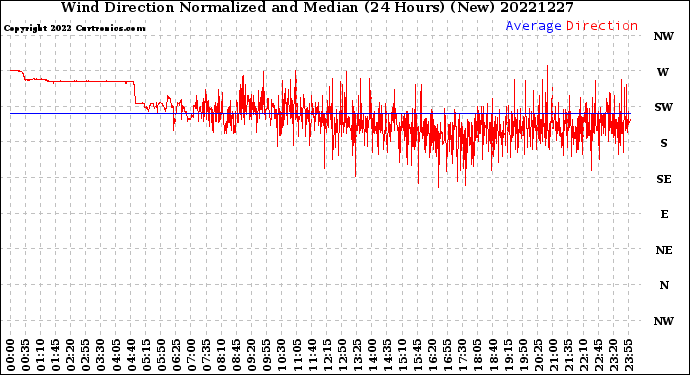Click the 13:25 time axis label
The width and height of the screenshot is (690, 375).
click(x=357, y=355)
